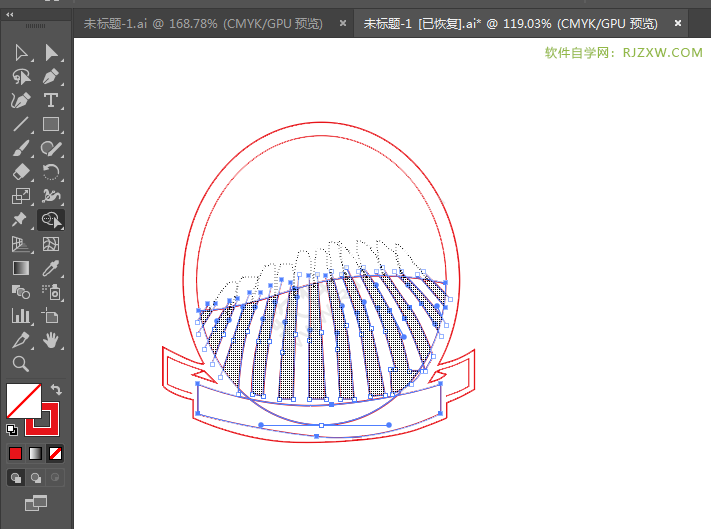The width and height of the screenshot is (711, 529).
Task: Select the Type tool
Action: (x=51, y=100)
